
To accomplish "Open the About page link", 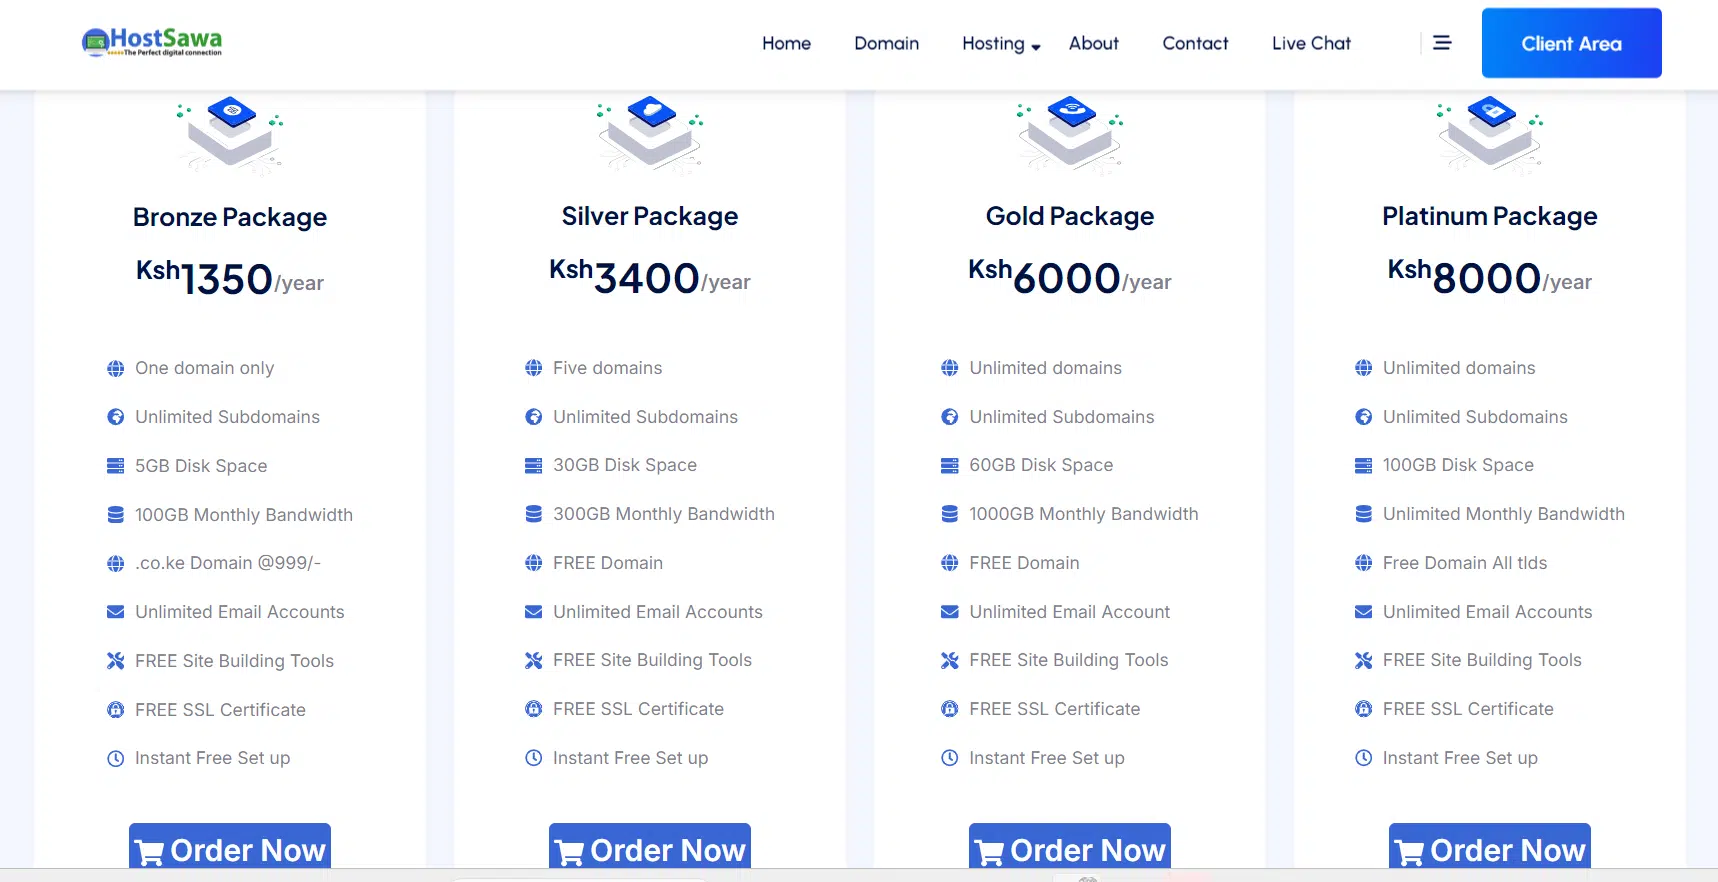I will pos(1093,44).
